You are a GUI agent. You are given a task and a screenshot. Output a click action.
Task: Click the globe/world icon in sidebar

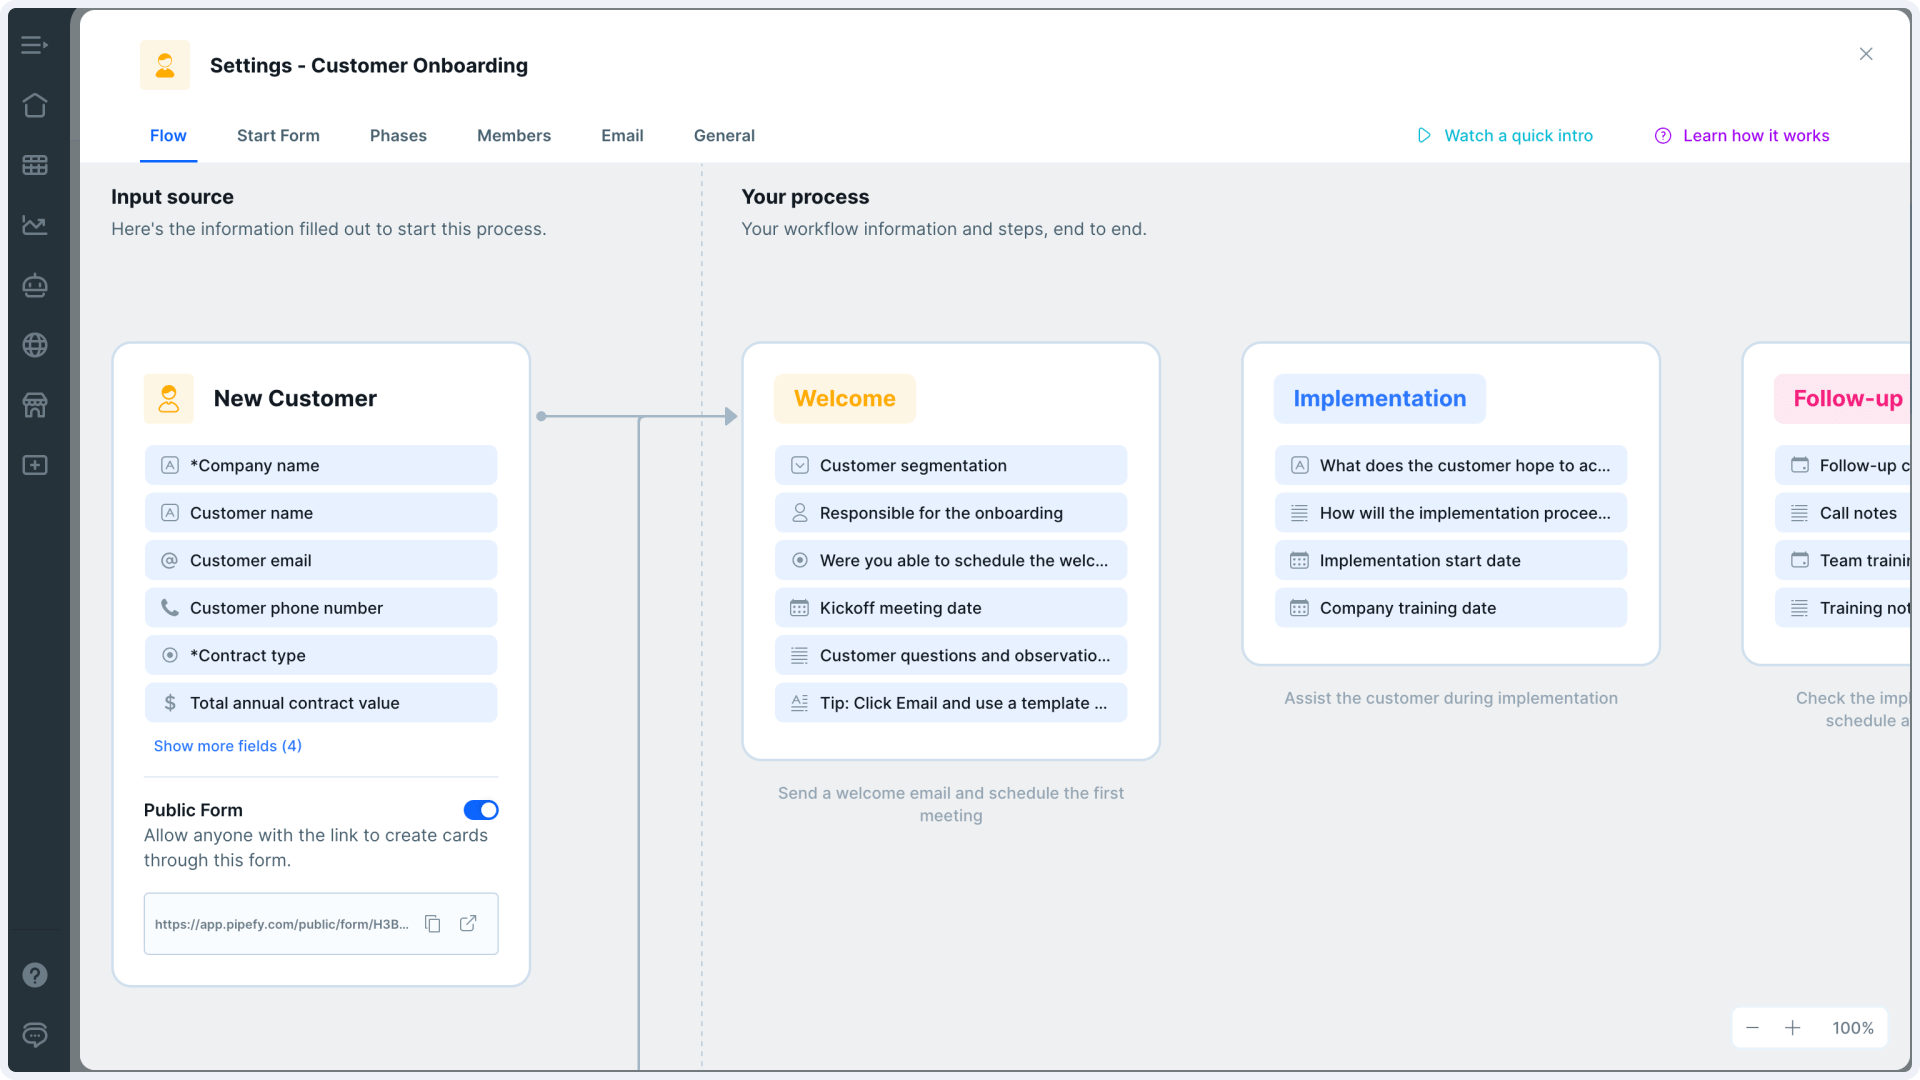click(36, 344)
